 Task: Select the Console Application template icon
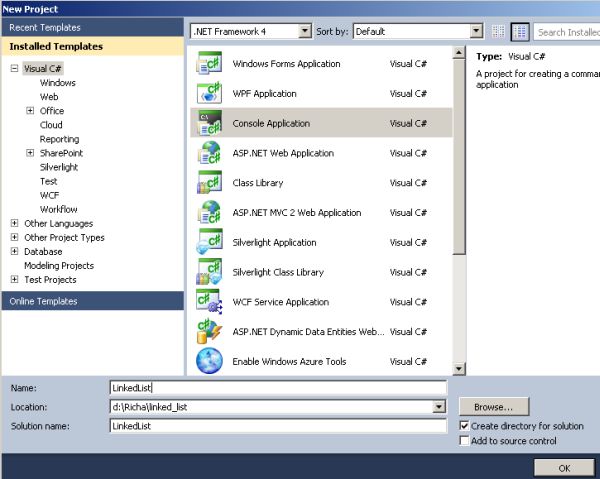(x=209, y=123)
